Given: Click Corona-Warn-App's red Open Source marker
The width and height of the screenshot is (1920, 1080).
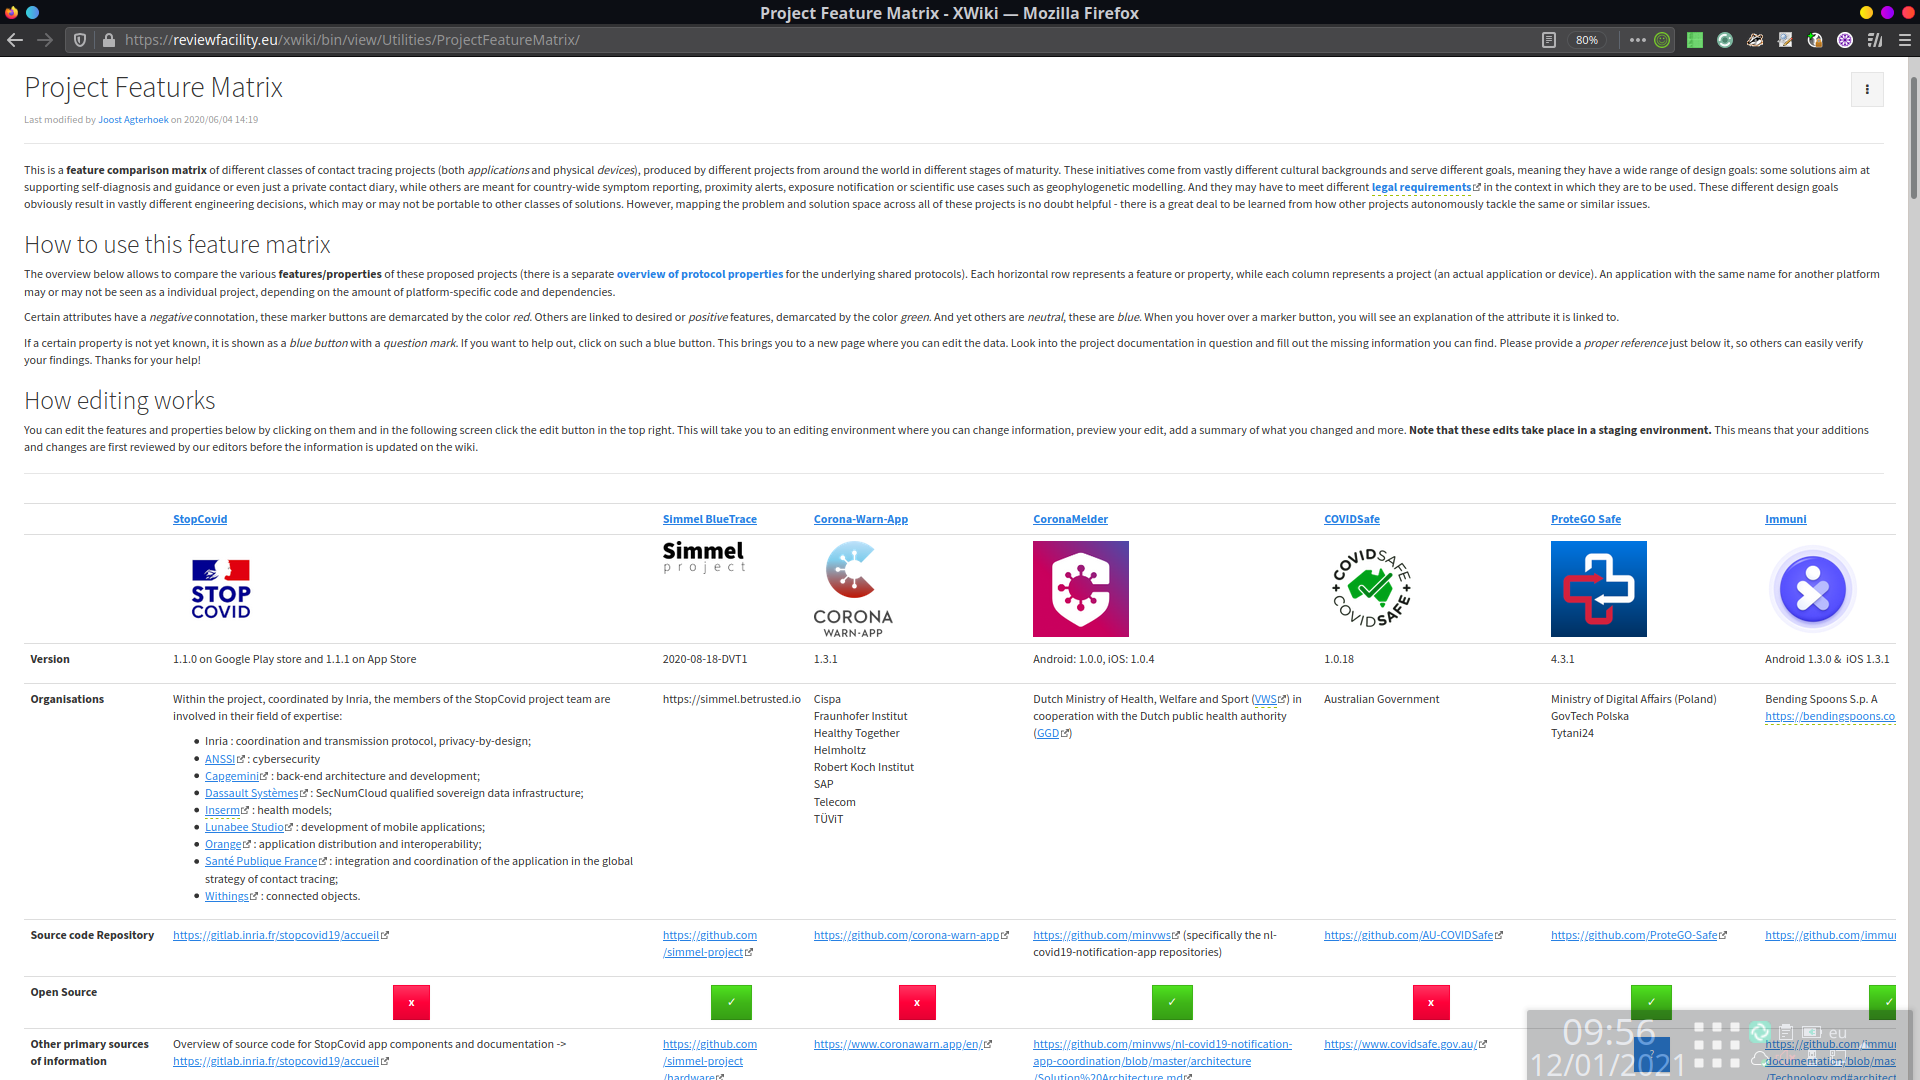Looking at the screenshot, I should 917,1002.
